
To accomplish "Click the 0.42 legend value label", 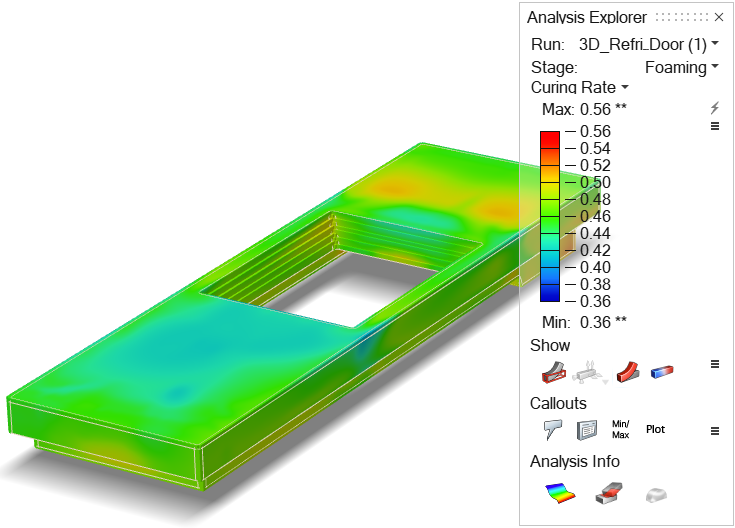I will point(595,250).
